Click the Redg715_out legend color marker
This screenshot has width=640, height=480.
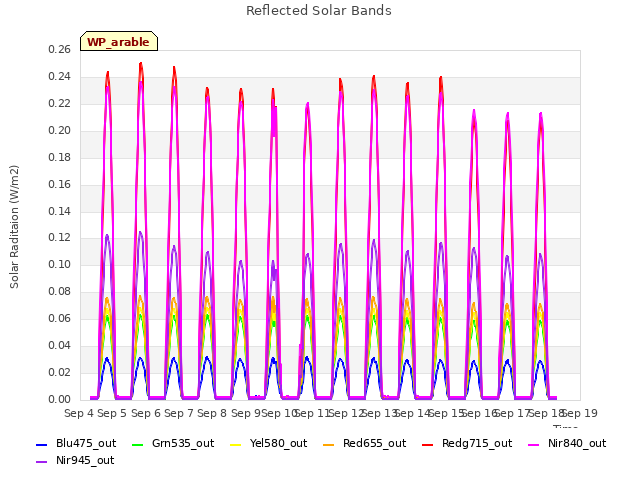(427, 445)
